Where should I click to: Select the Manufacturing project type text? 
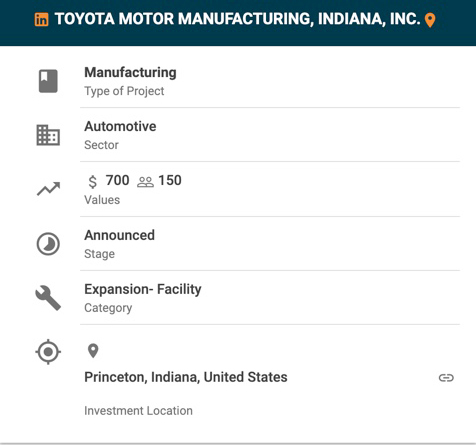click(130, 72)
